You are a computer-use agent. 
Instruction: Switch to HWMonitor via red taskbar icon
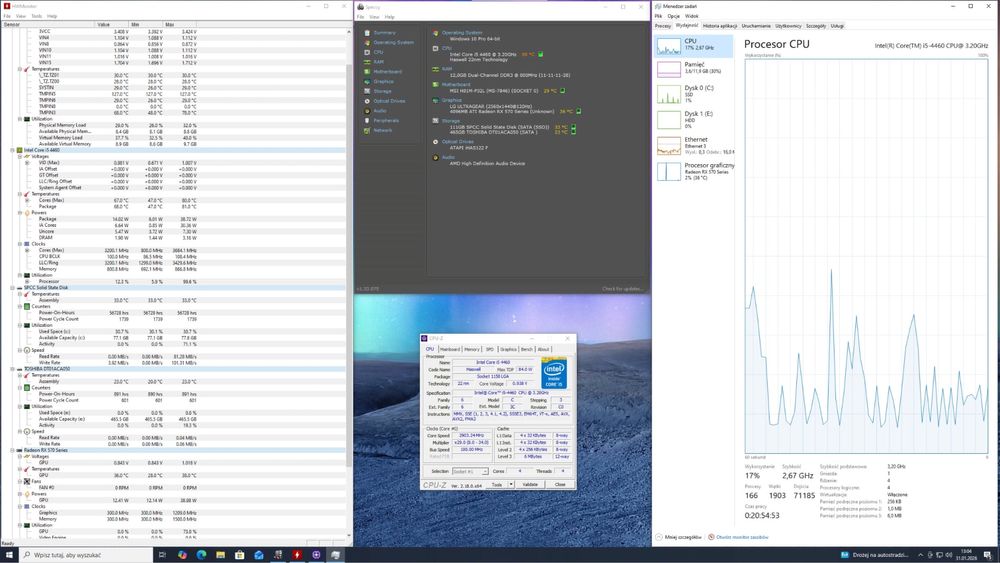click(x=297, y=555)
